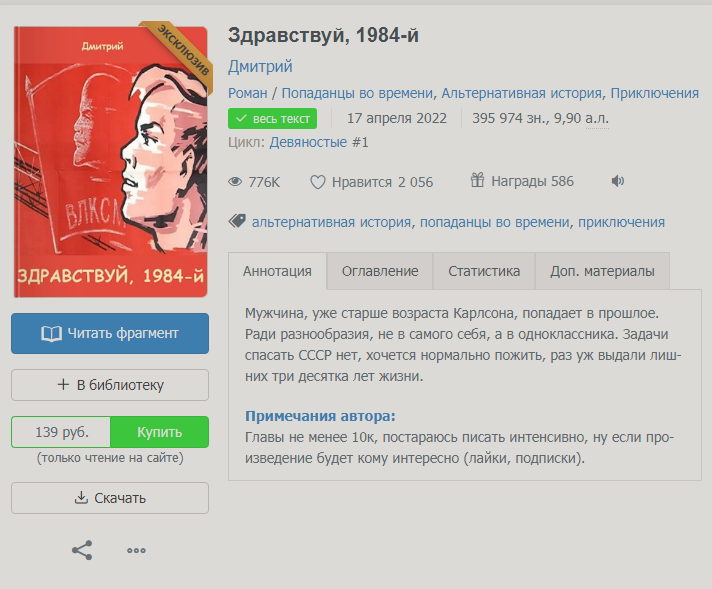Click the Читать фрагмент button
712x589 pixels.
click(110, 333)
